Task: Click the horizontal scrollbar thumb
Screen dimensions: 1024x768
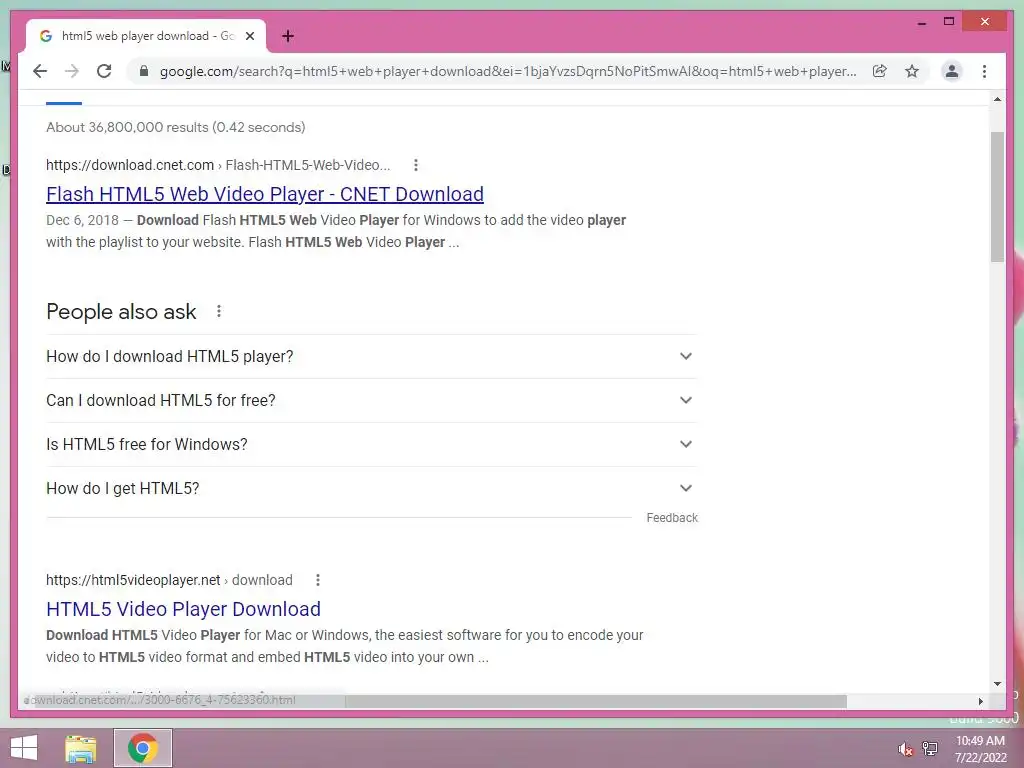Action: click(596, 701)
